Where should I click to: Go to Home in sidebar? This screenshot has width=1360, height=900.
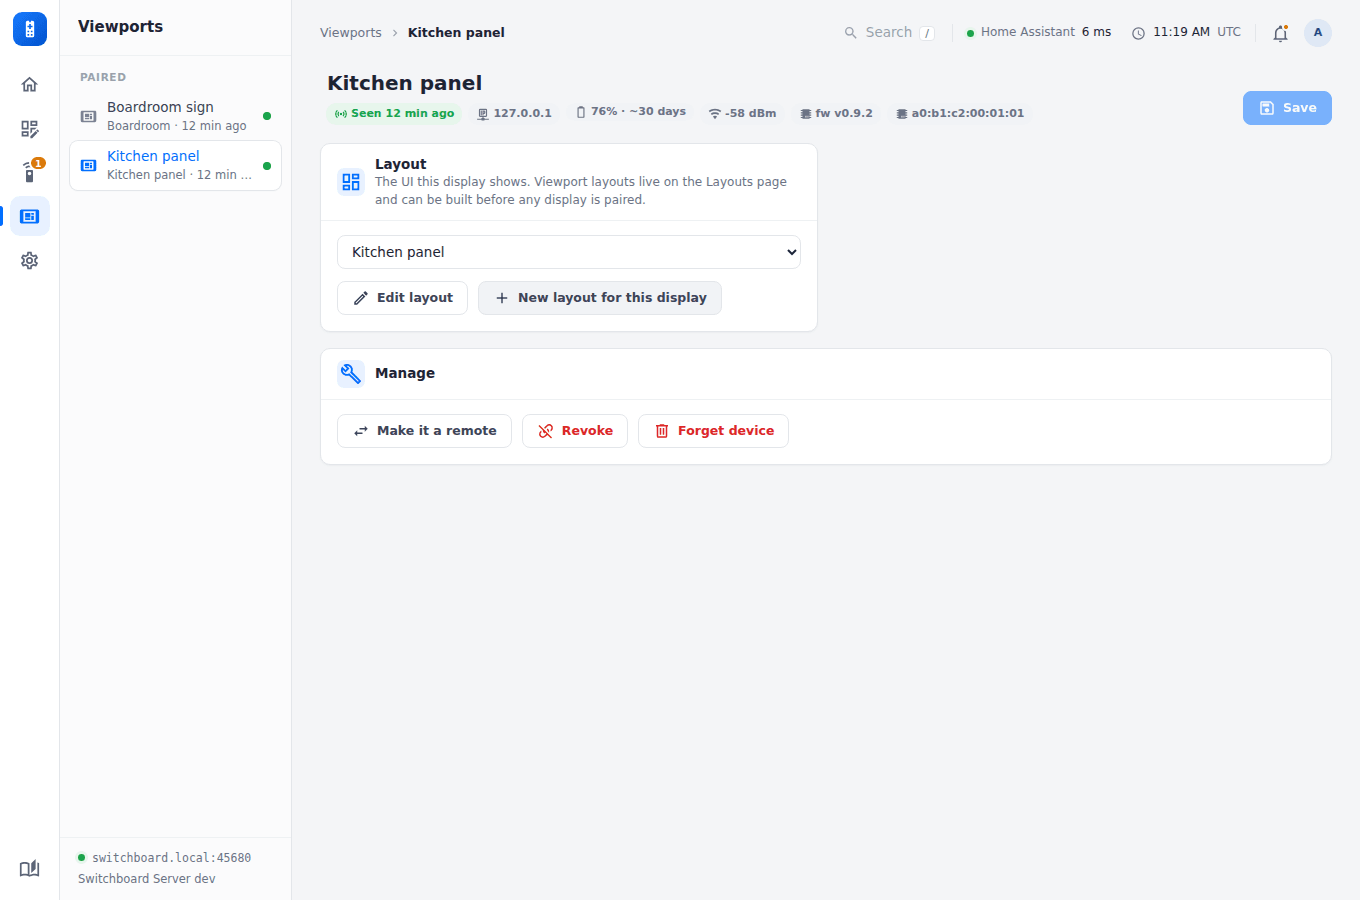[x=30, y=84]
